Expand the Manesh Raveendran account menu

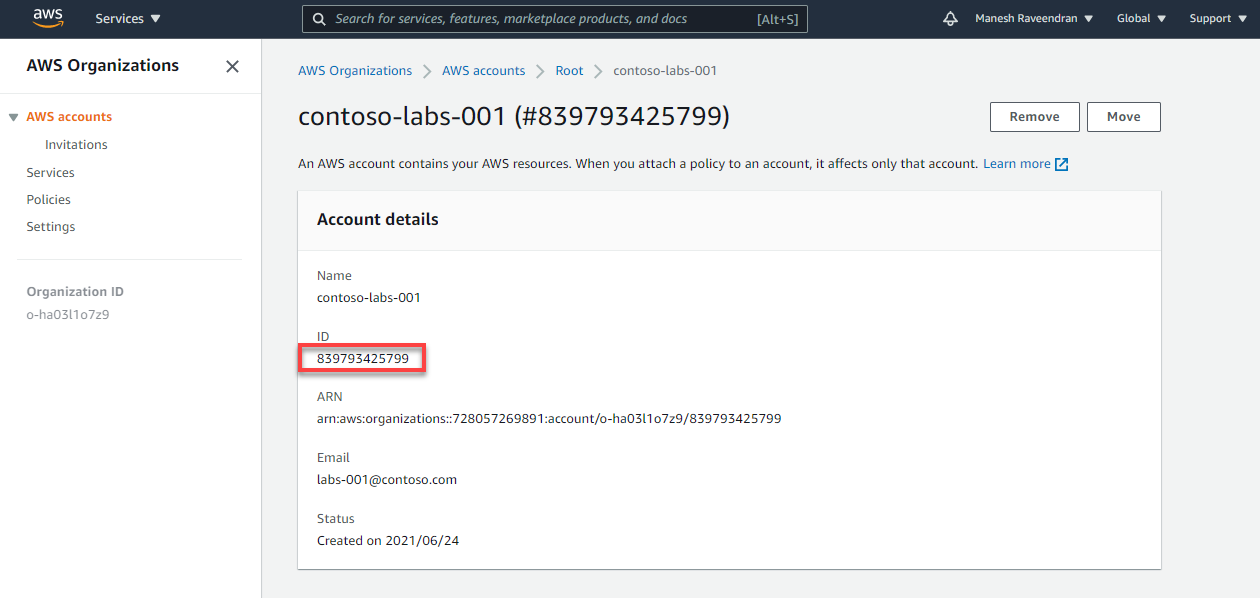click(1034, 19)
